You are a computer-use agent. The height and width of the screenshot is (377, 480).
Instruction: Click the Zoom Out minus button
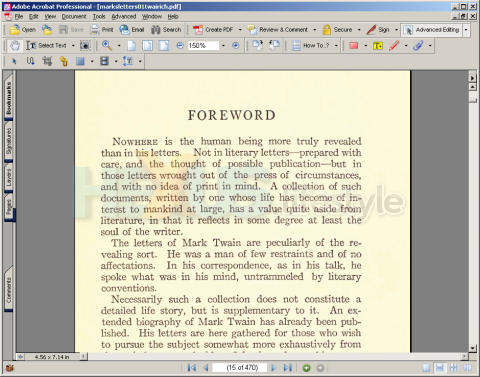click(x=180, y=46)
